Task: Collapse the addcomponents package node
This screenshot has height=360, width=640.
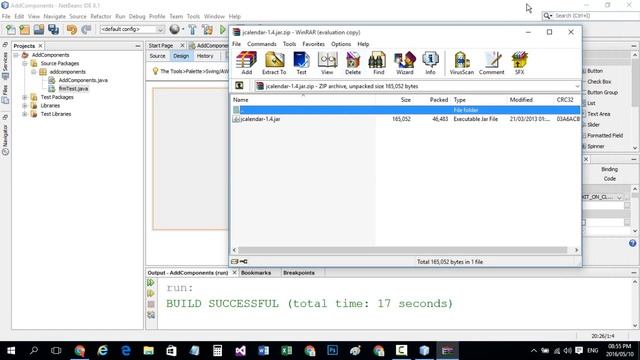Action: click(34, 72)
